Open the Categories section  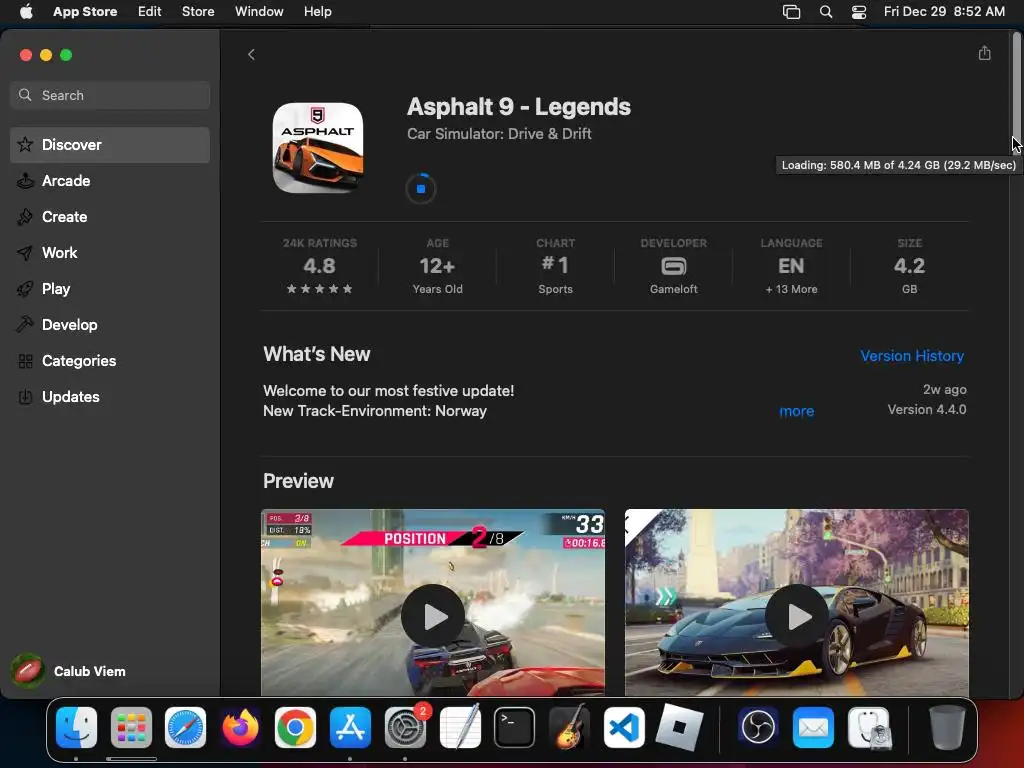[x=110, y=360]
